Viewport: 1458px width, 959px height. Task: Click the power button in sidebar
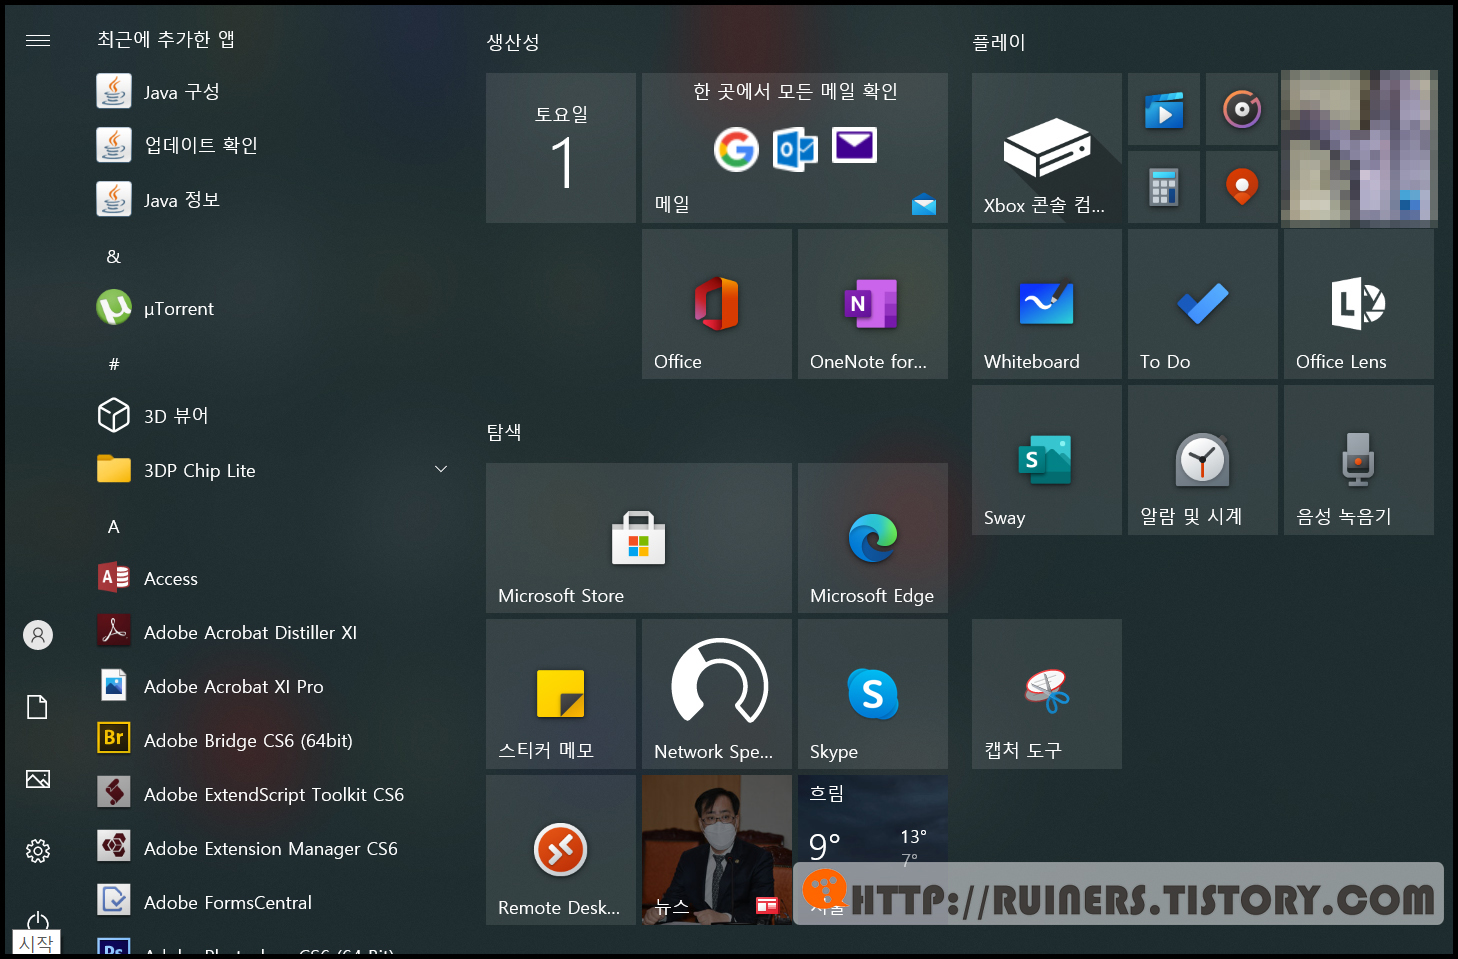pyautogui.click(x=38, y=921)
